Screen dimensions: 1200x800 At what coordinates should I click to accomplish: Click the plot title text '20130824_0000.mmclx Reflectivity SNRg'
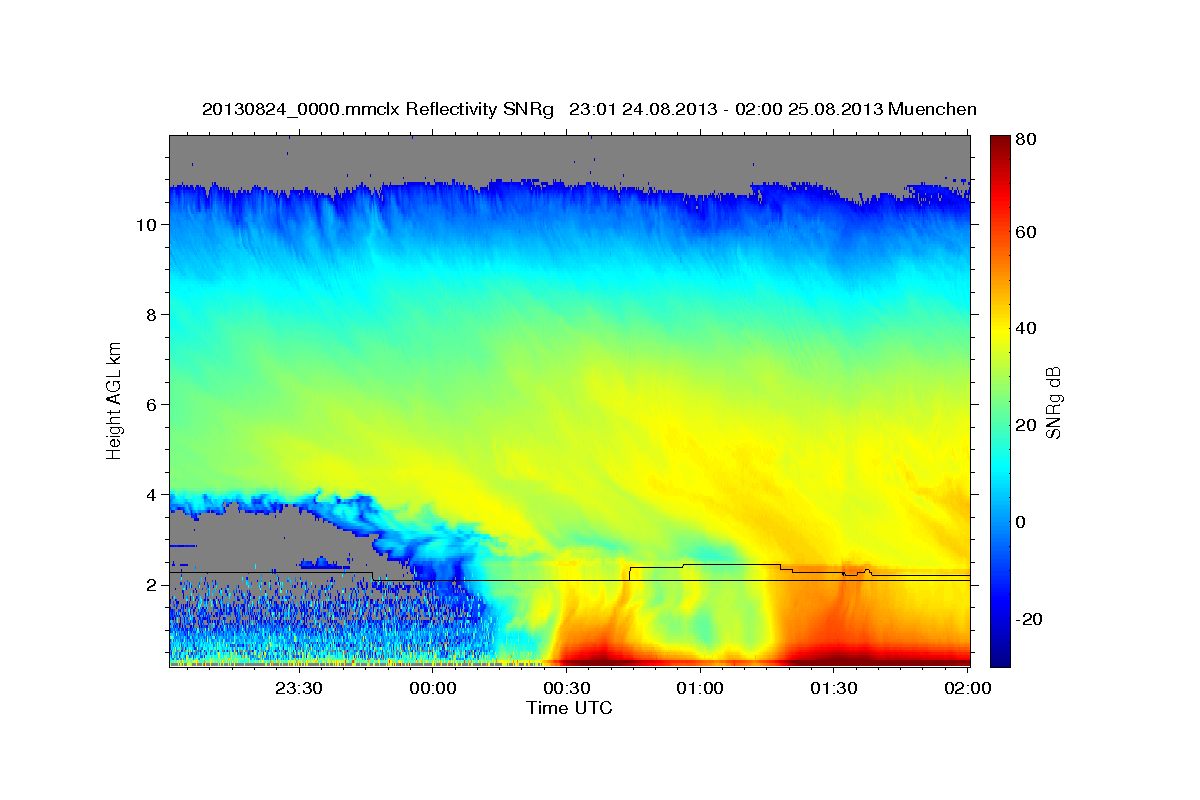[x=378, y=109]
